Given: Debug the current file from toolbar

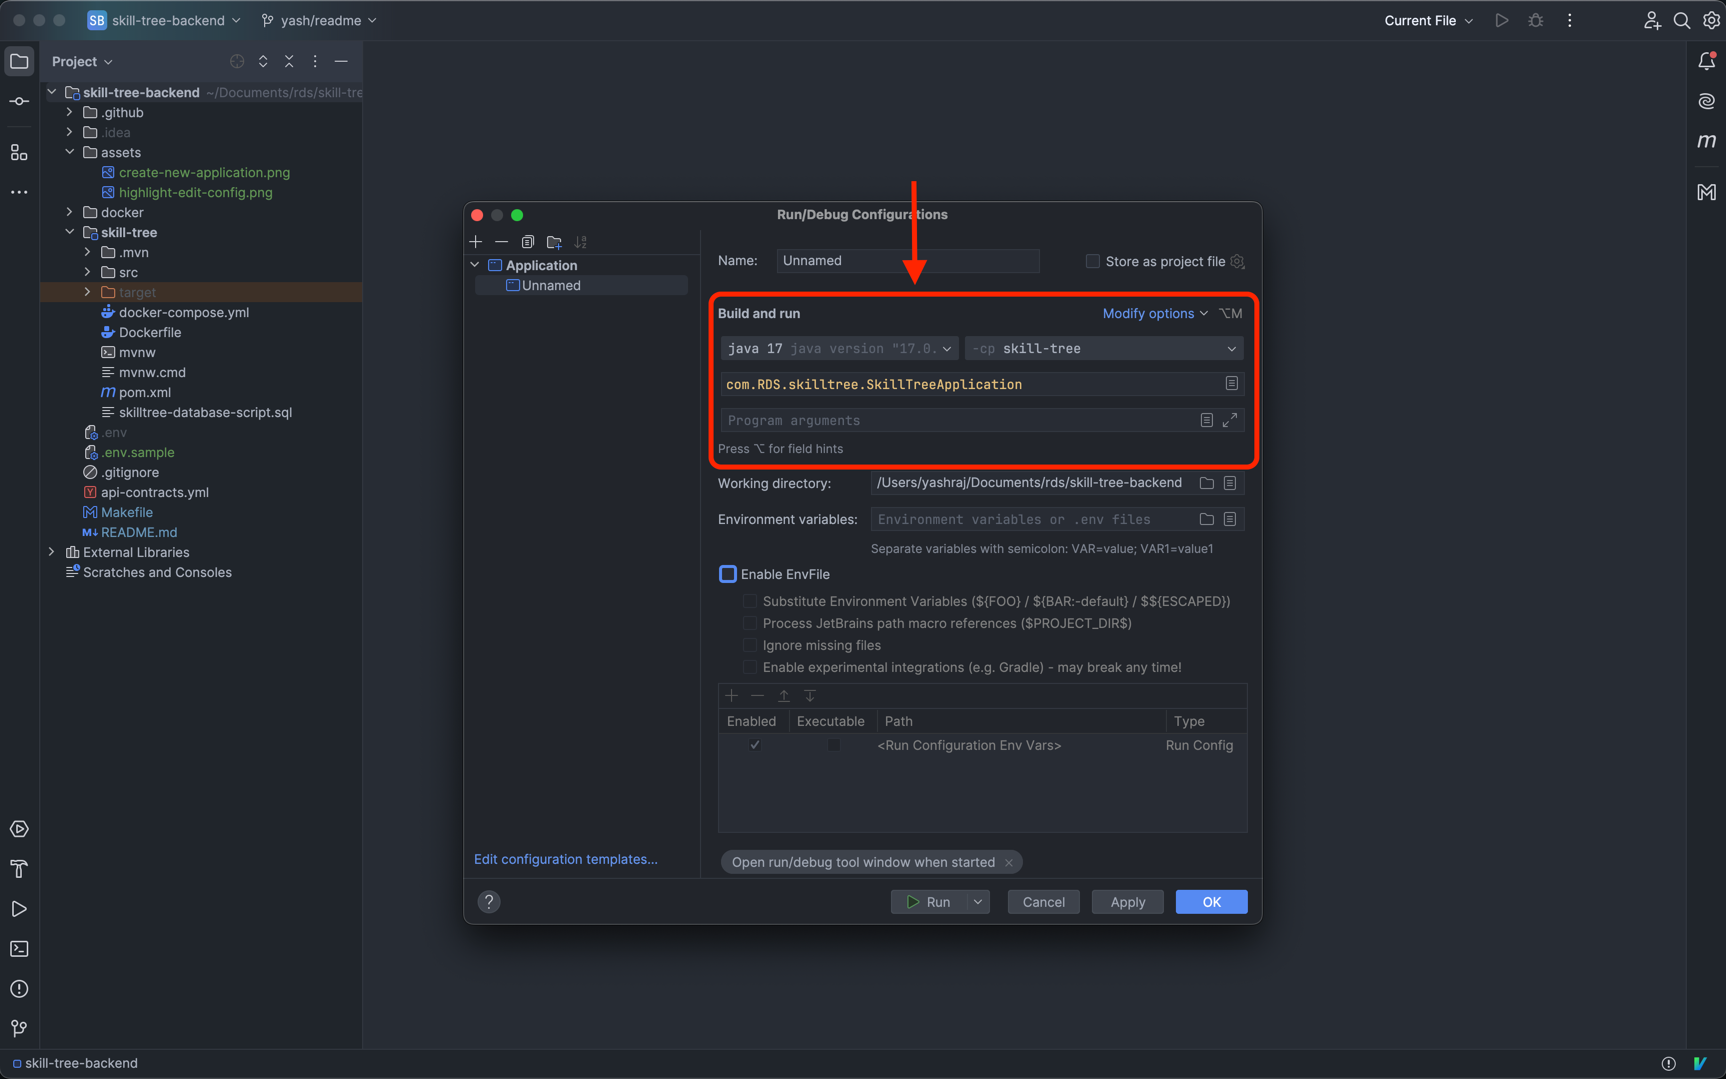Looking at the screenshot, I should (1536, 20).
